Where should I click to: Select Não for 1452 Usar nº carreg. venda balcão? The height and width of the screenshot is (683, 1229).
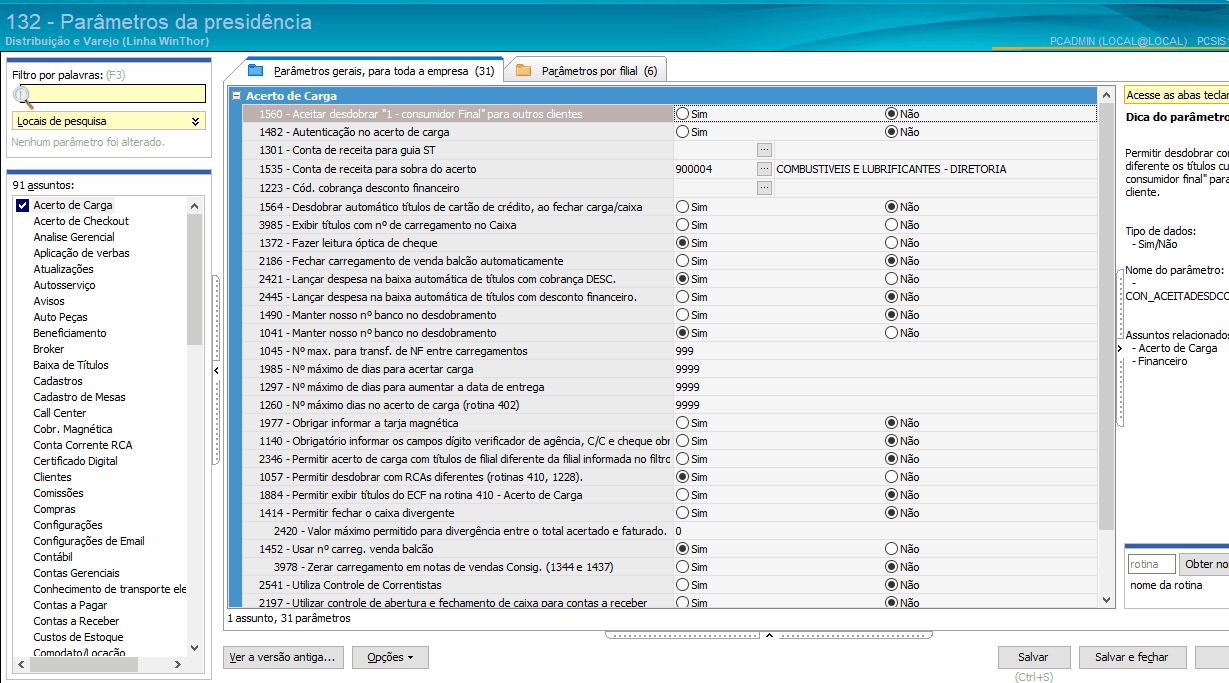(x=891, y=549)
